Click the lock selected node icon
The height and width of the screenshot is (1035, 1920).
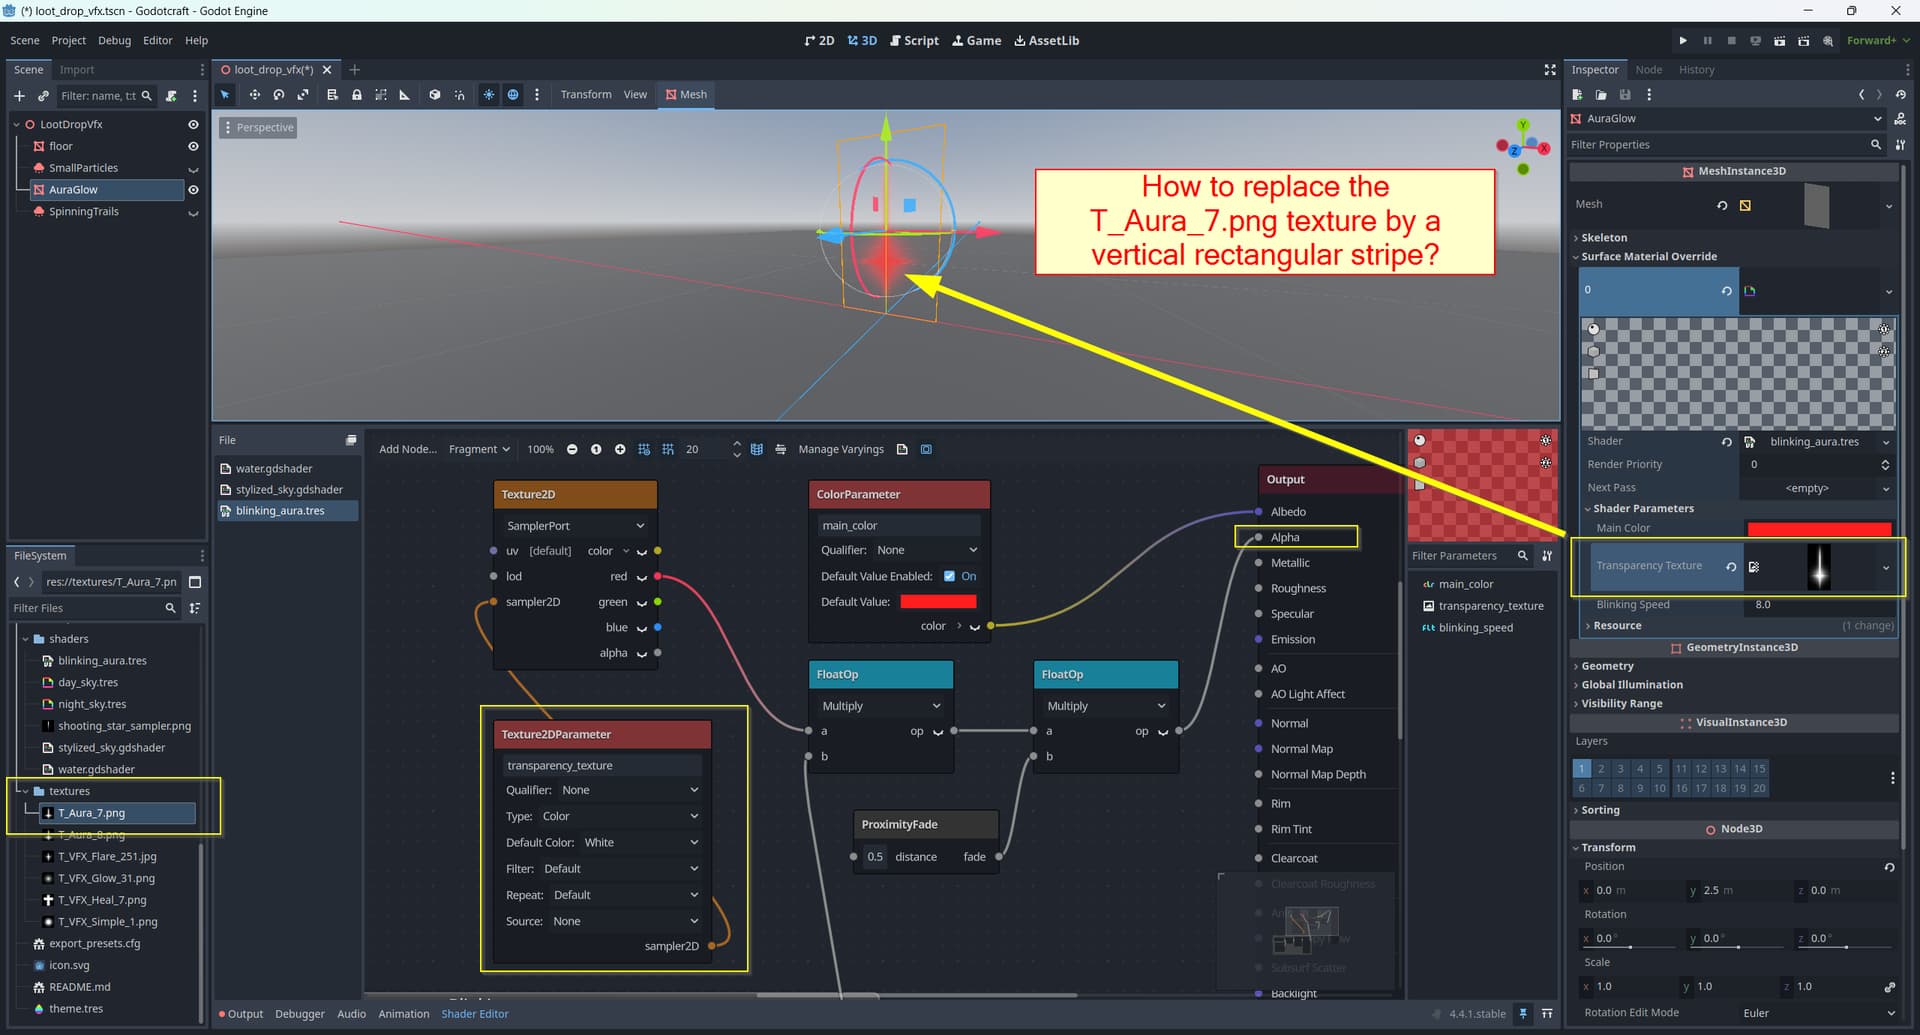point(356,95)
